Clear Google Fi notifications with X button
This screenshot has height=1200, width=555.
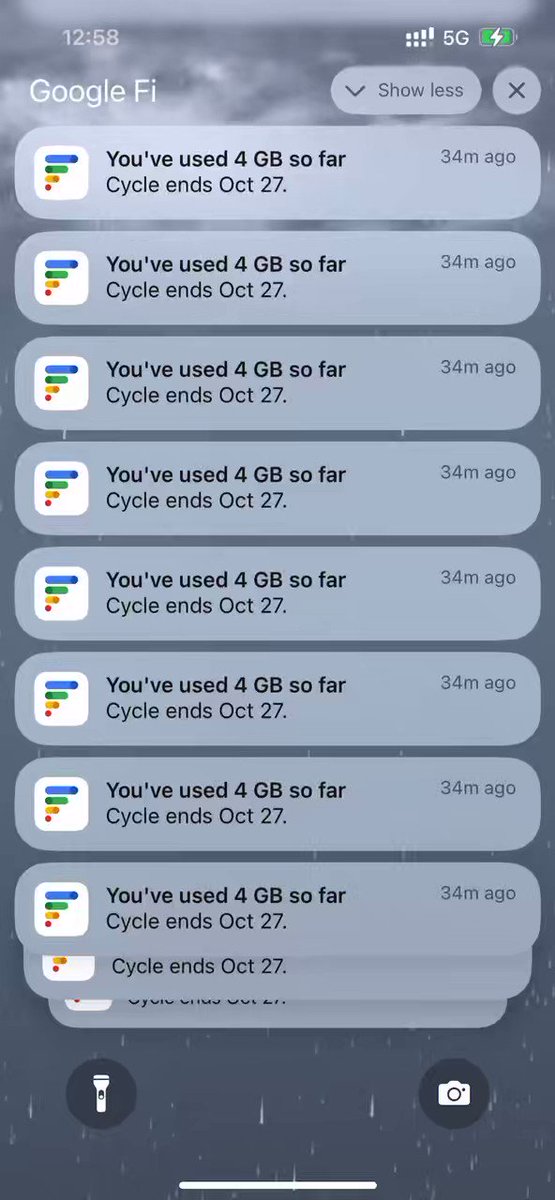point(516,91)
